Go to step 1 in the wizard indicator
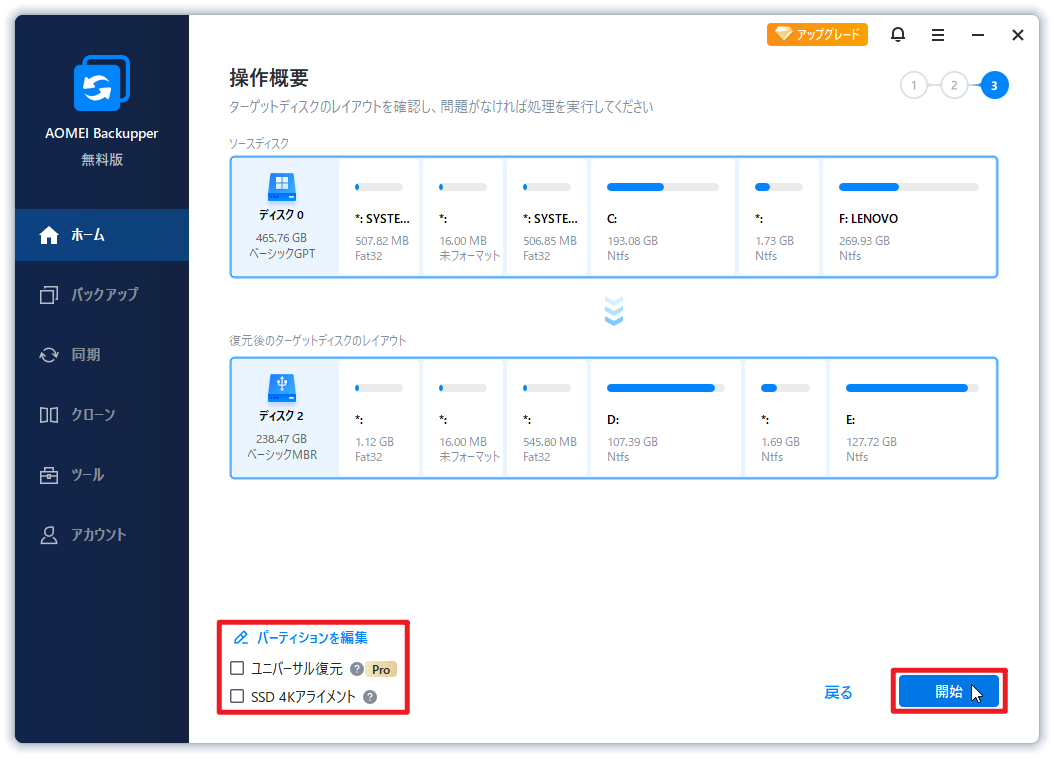Image resolution: width=1054 pixels, height=758 pixels. click(x=913, y=85)
